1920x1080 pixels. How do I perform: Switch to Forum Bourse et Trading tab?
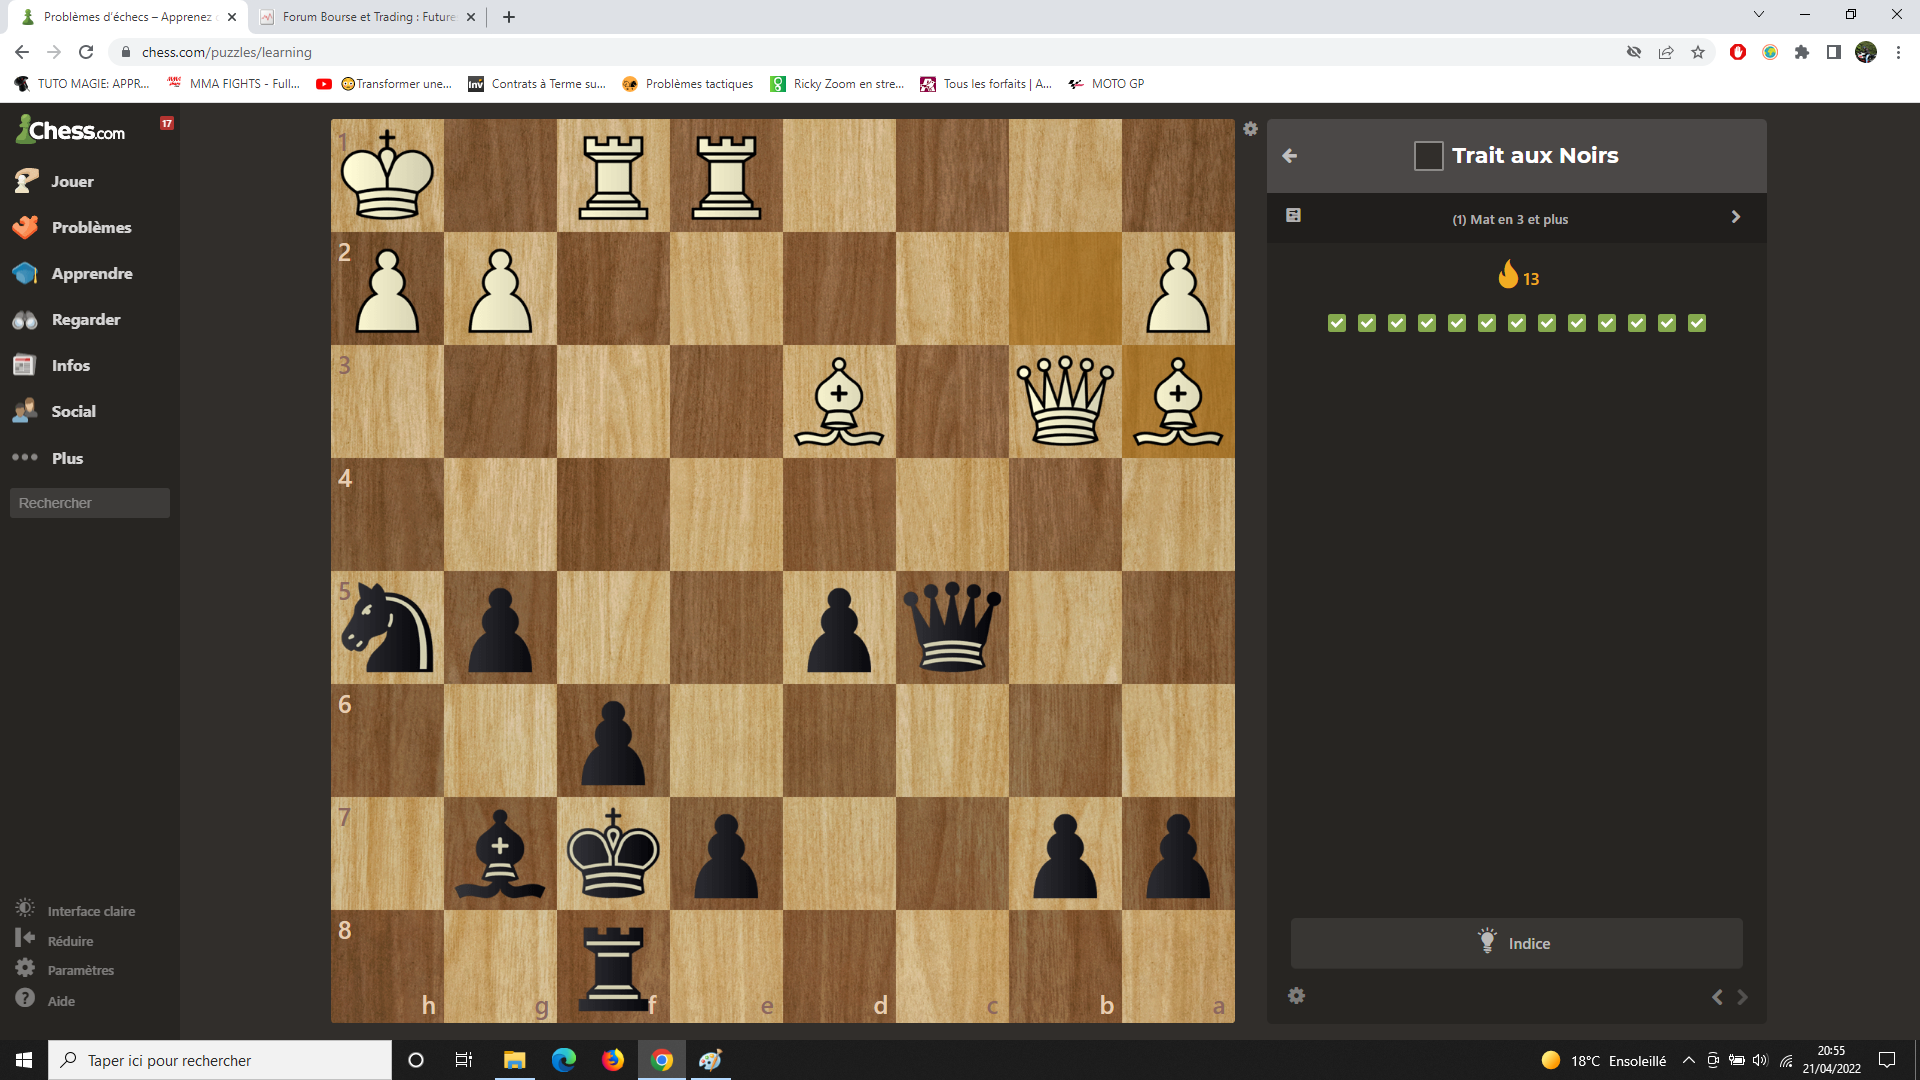[x=367, y=17]
